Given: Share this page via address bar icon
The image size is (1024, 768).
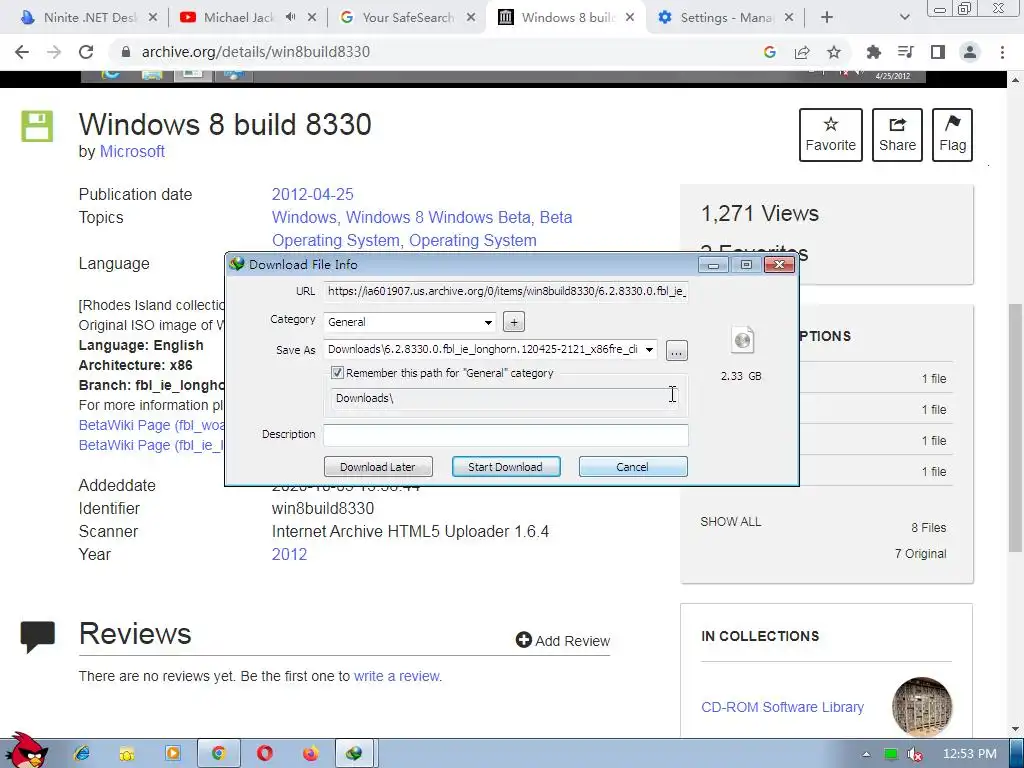Looking at the screenshot, I should (802, 52).
